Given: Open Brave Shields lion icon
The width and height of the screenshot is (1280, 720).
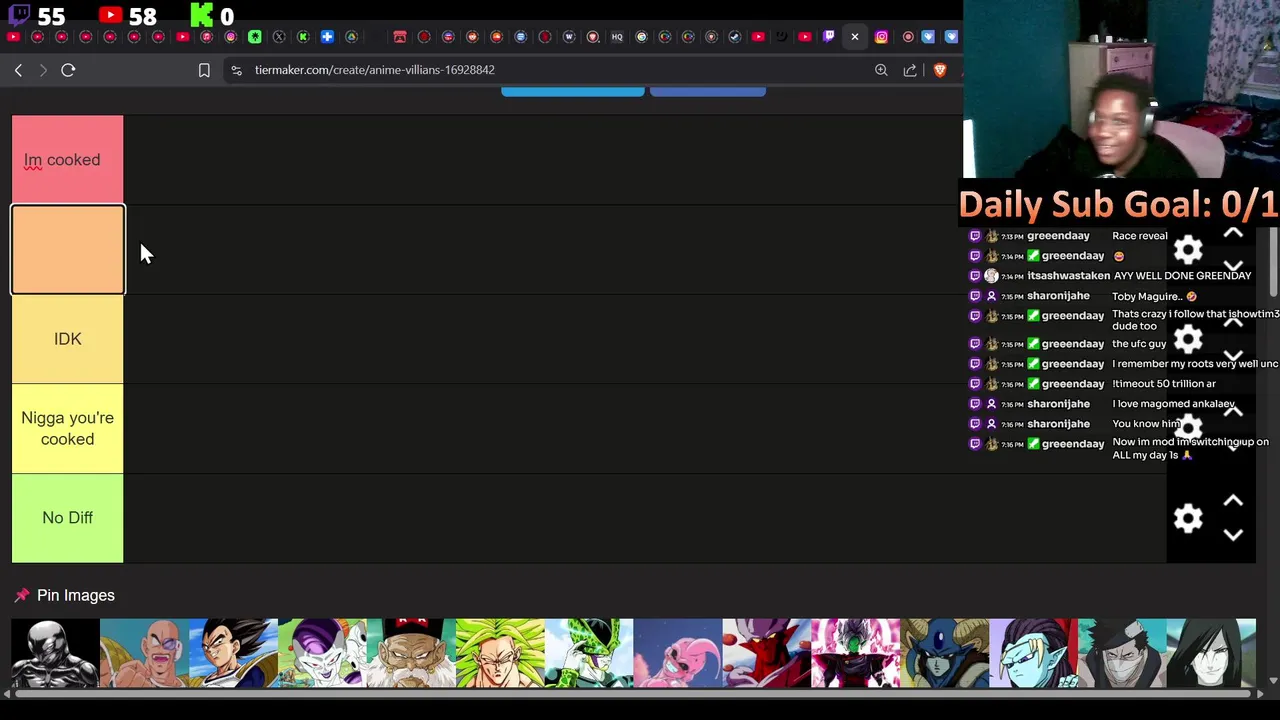Looking at the screenshot, I should [940, 70].
